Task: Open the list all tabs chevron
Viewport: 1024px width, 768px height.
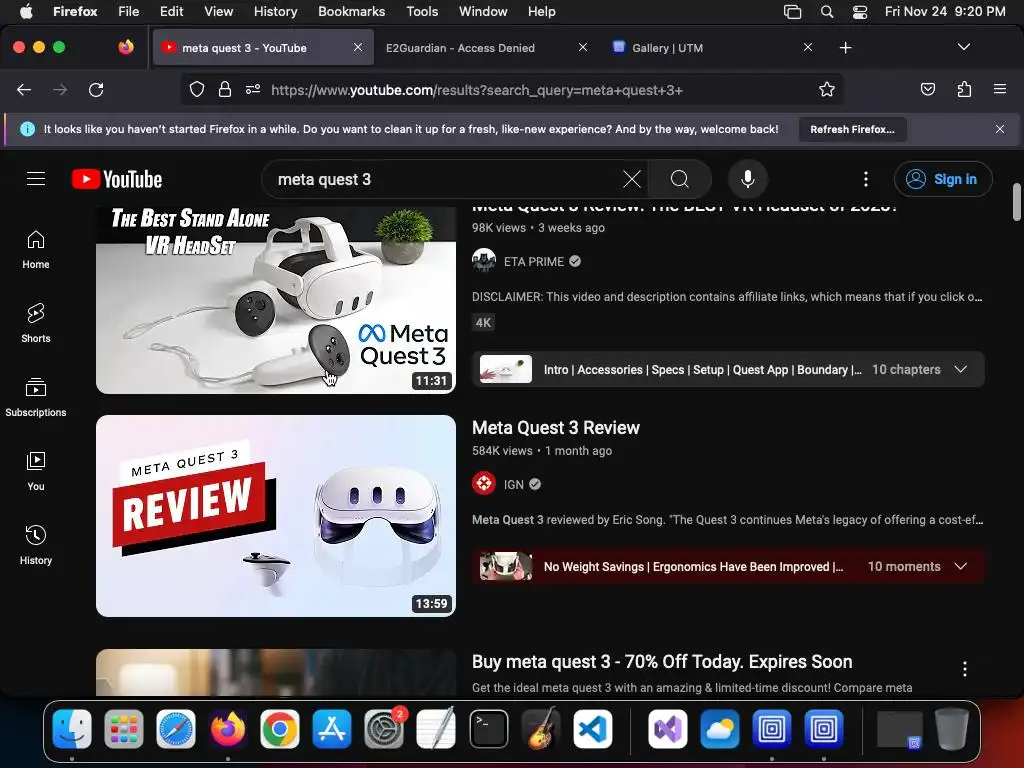Action: click(963, 48)
